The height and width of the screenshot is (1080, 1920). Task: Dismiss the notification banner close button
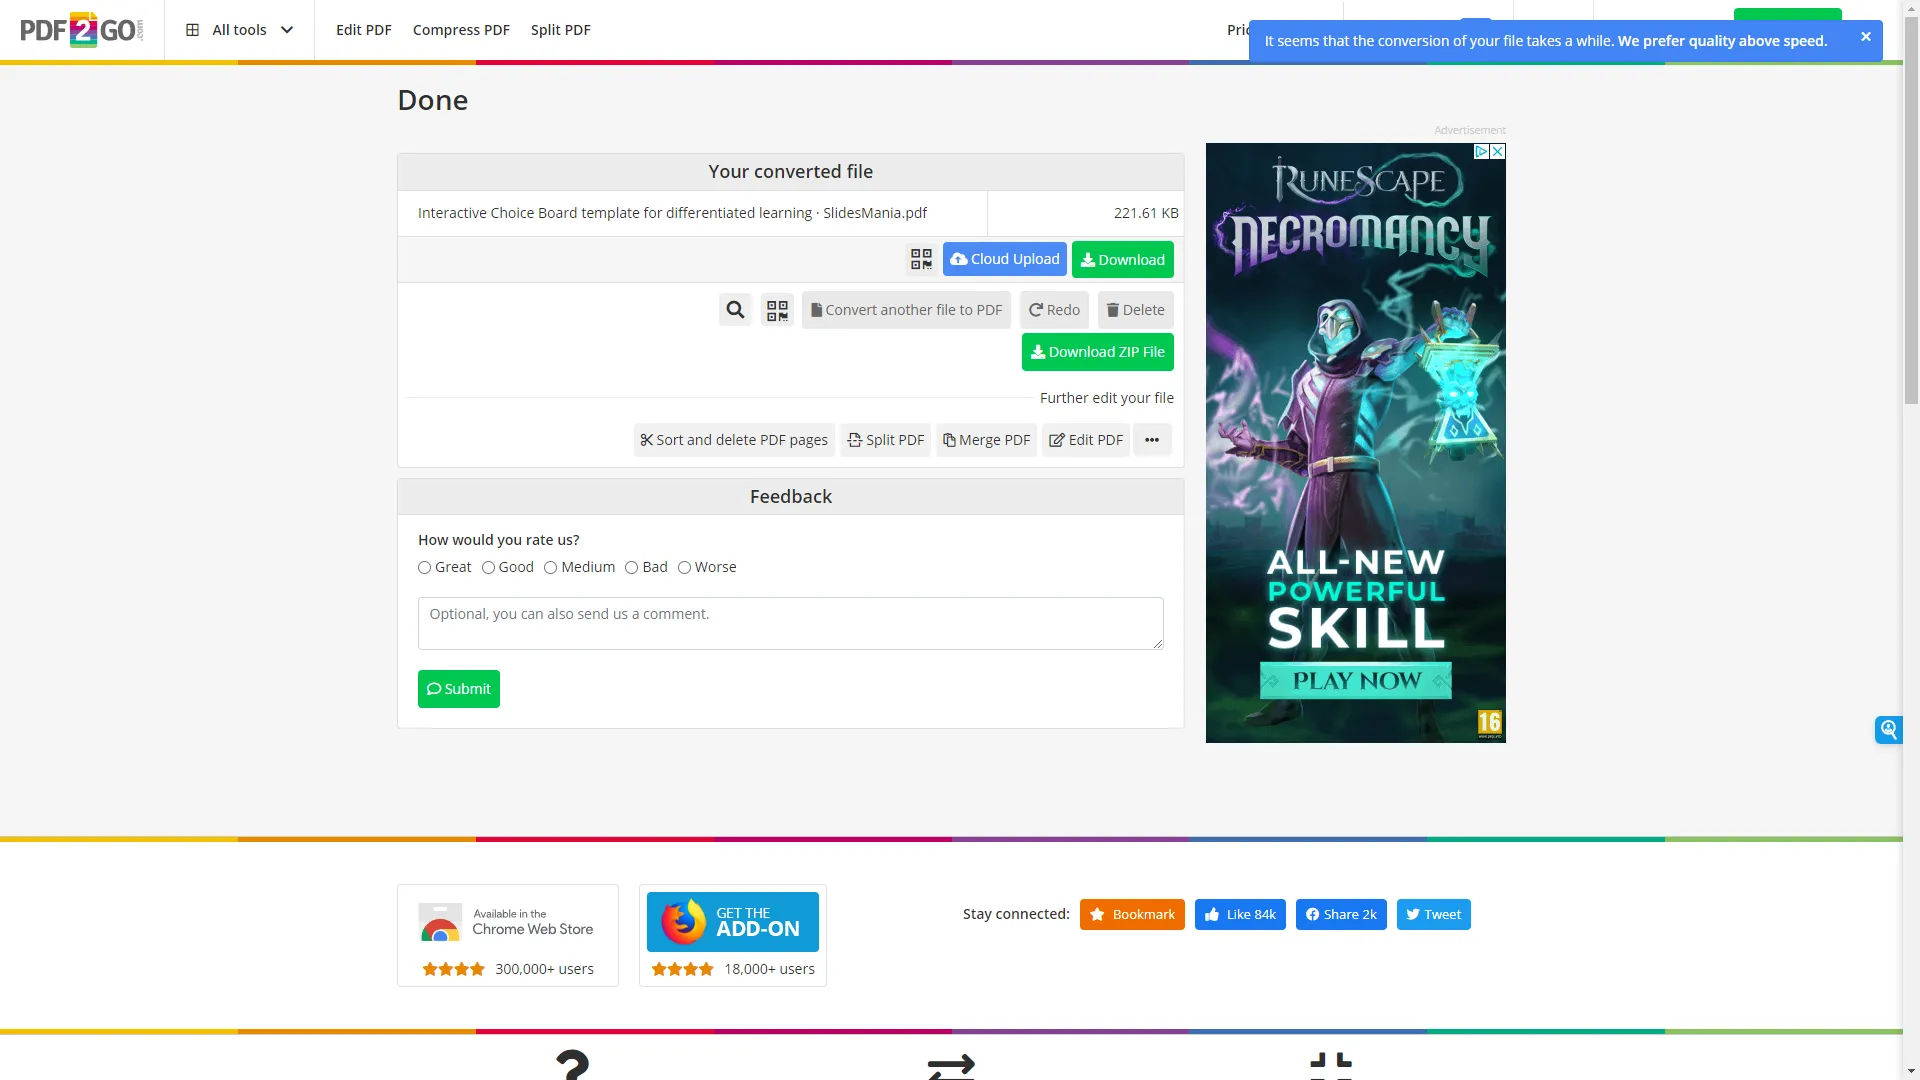(x=1866, y=37)
